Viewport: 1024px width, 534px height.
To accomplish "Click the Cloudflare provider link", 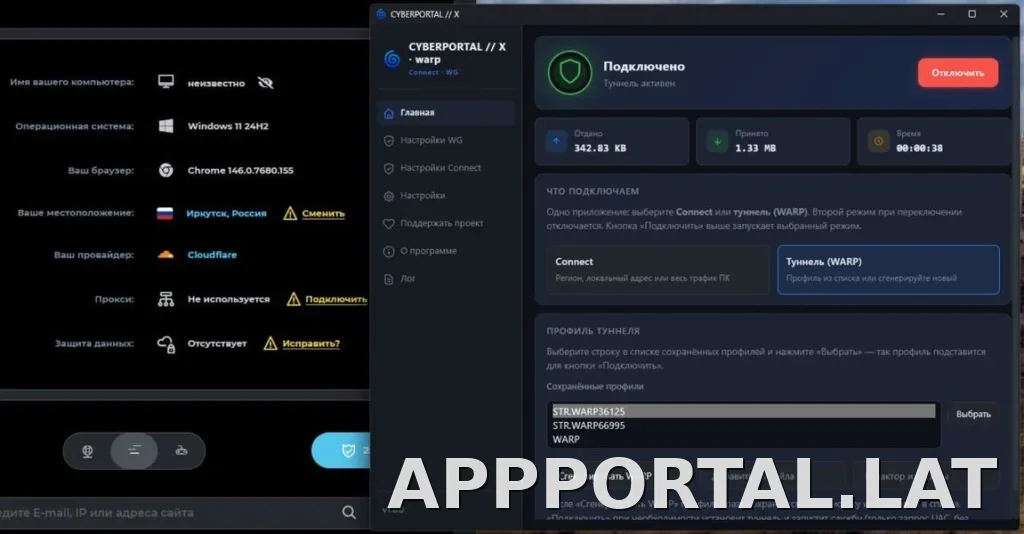I will click(212, 255).
